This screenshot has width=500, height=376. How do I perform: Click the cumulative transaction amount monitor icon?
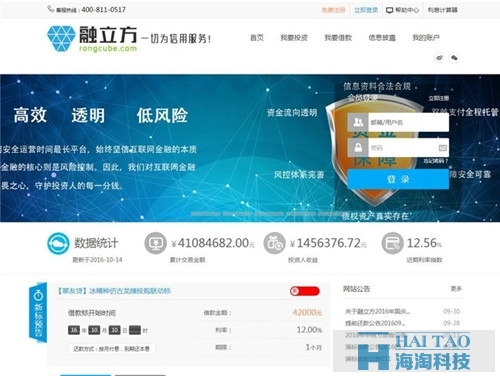tap(155, 243)
